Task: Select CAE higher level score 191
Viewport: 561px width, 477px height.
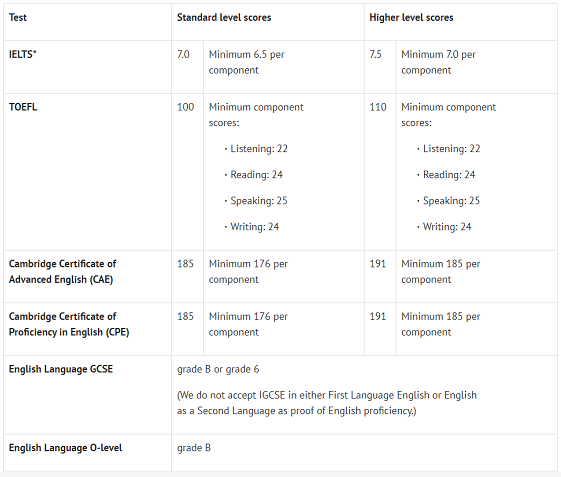Action: (377, 264)
